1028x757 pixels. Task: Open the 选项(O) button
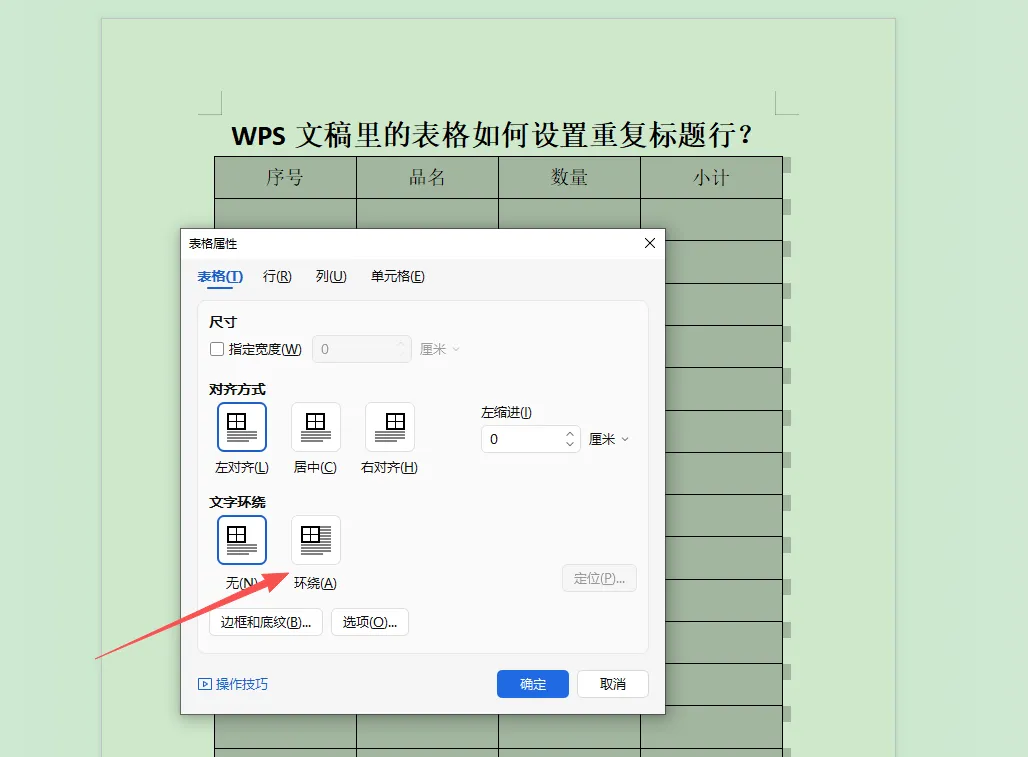click(370, 622)
